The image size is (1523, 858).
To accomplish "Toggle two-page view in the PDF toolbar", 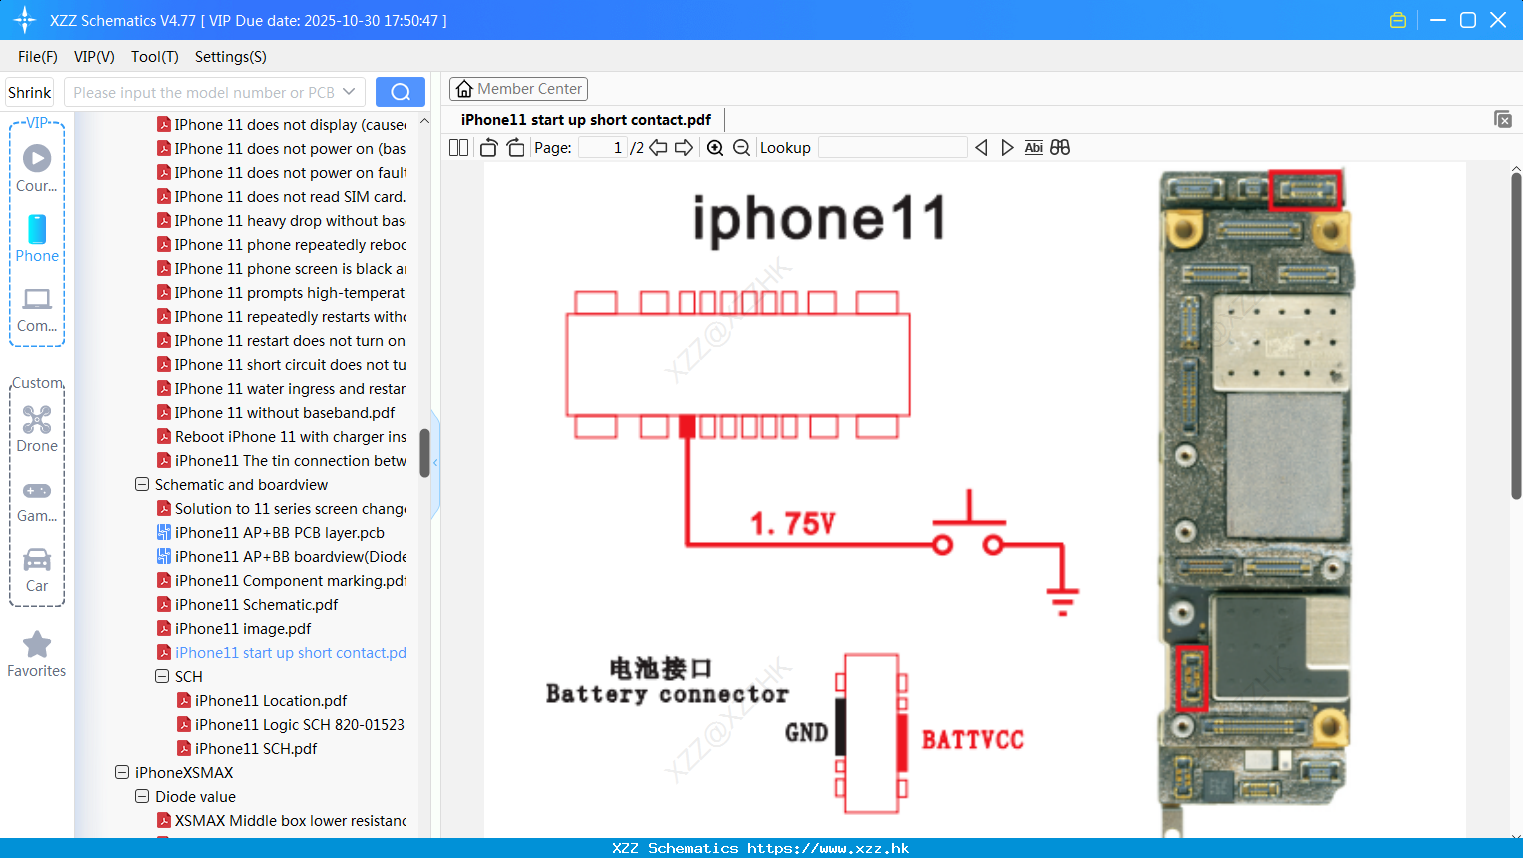I will 458,148.
